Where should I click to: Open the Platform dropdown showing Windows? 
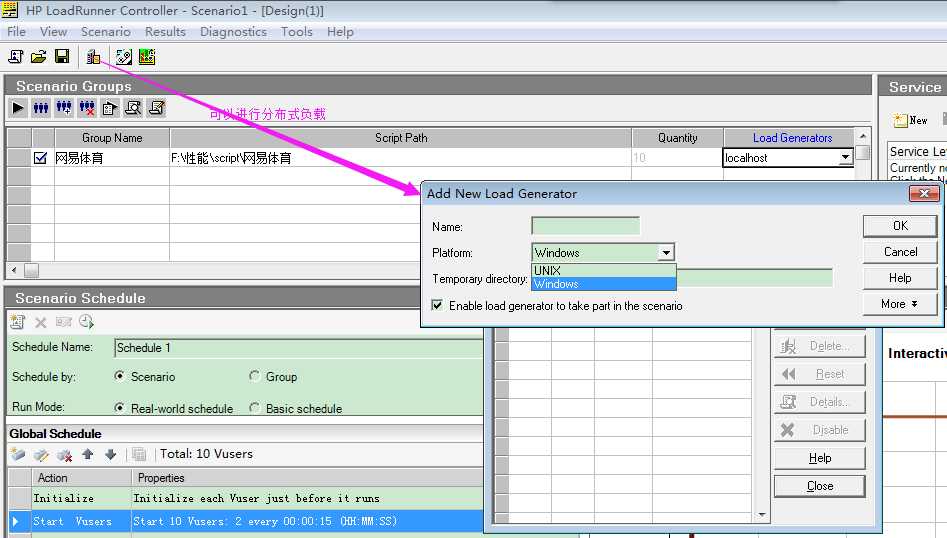click(x=666, y=252)
